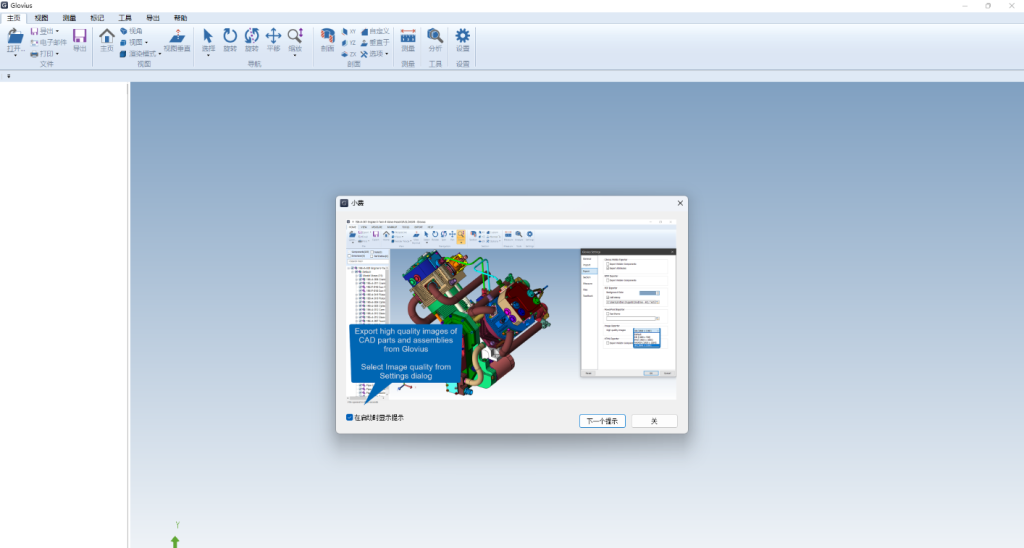The width and height of the screenshot is (1024, 548).
Task: Click the tip preview image in dialog
Action: tap(511, 310)
